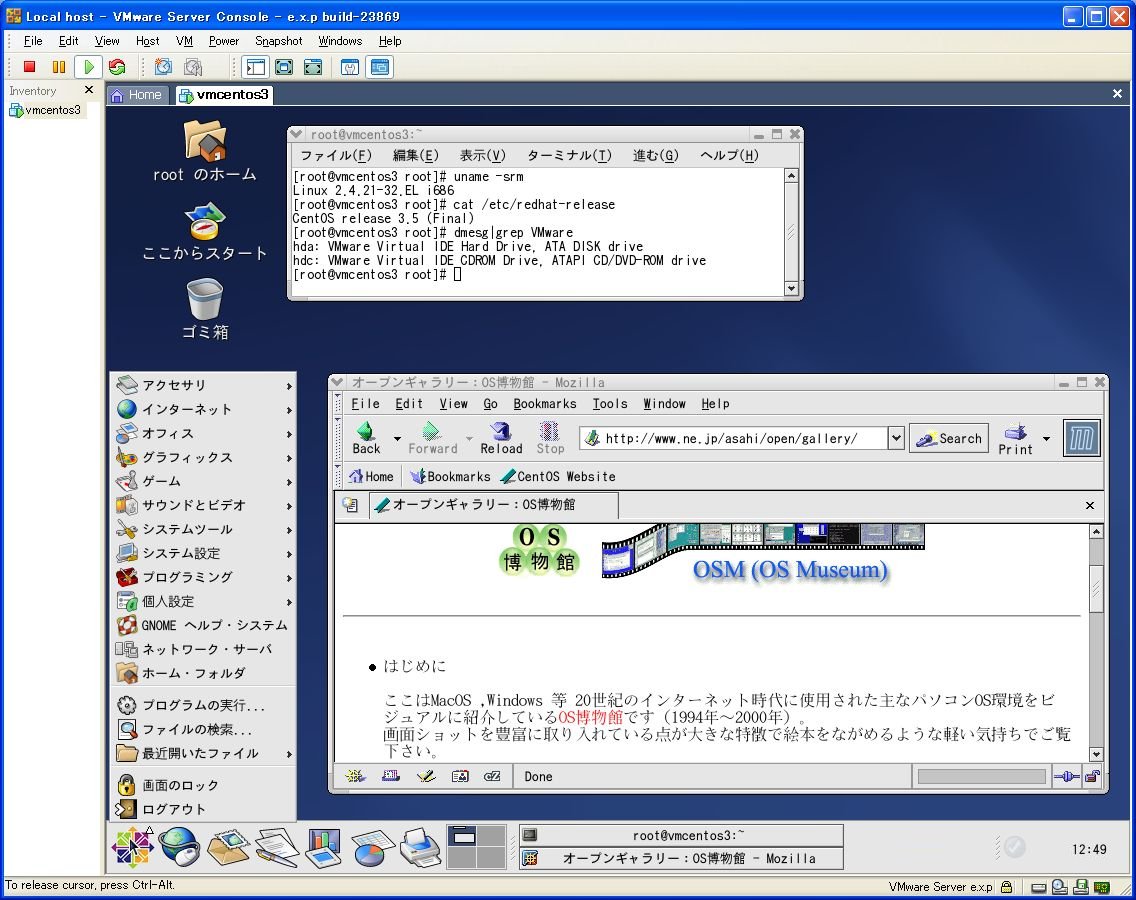Click the terminal scrollbar down arrow
Image resolution: width=1136 pixels, height=900 pixels.
(x=791, y=288)
